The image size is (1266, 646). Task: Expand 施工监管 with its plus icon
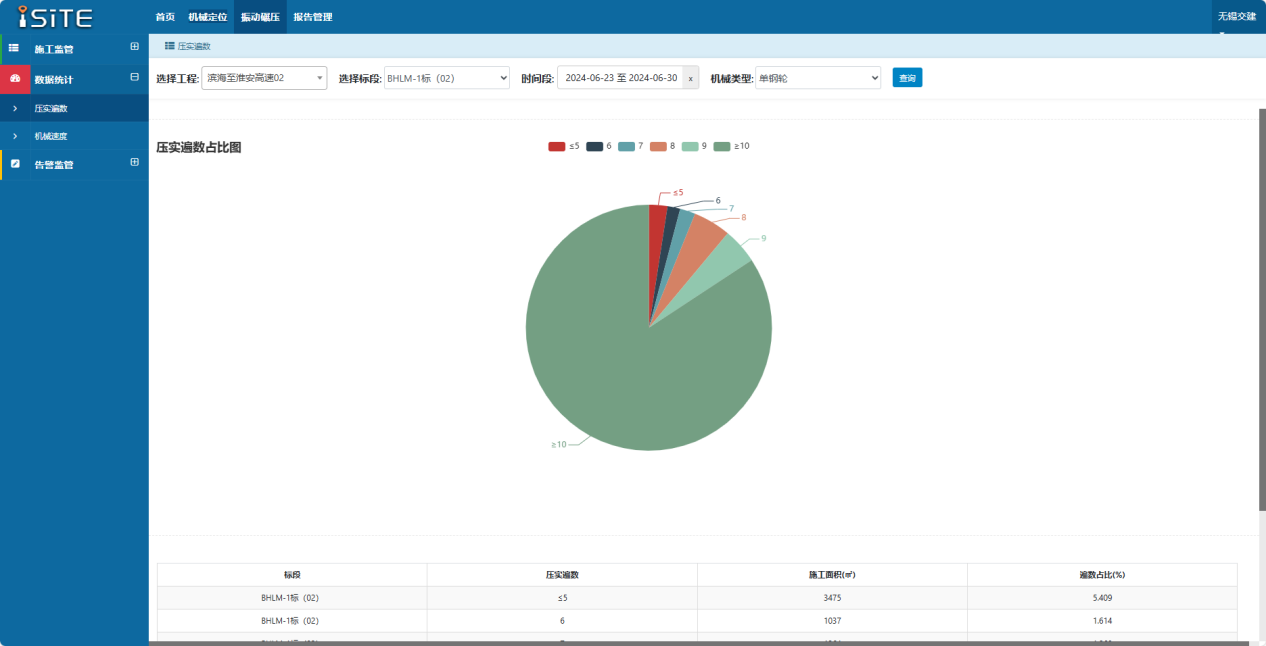(135, 47)
